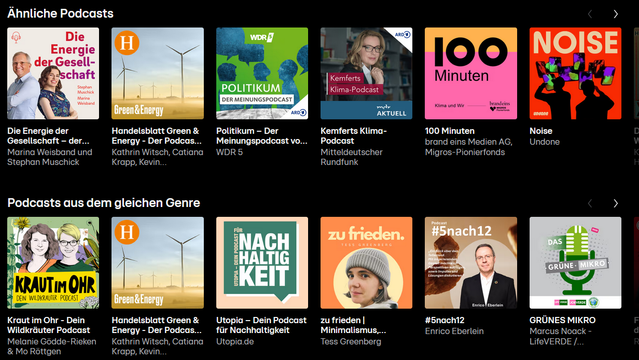Viewport: 639px width, 360px height.
Task: Open Grünes Mikro cover art
Action: tap(575, 263)
